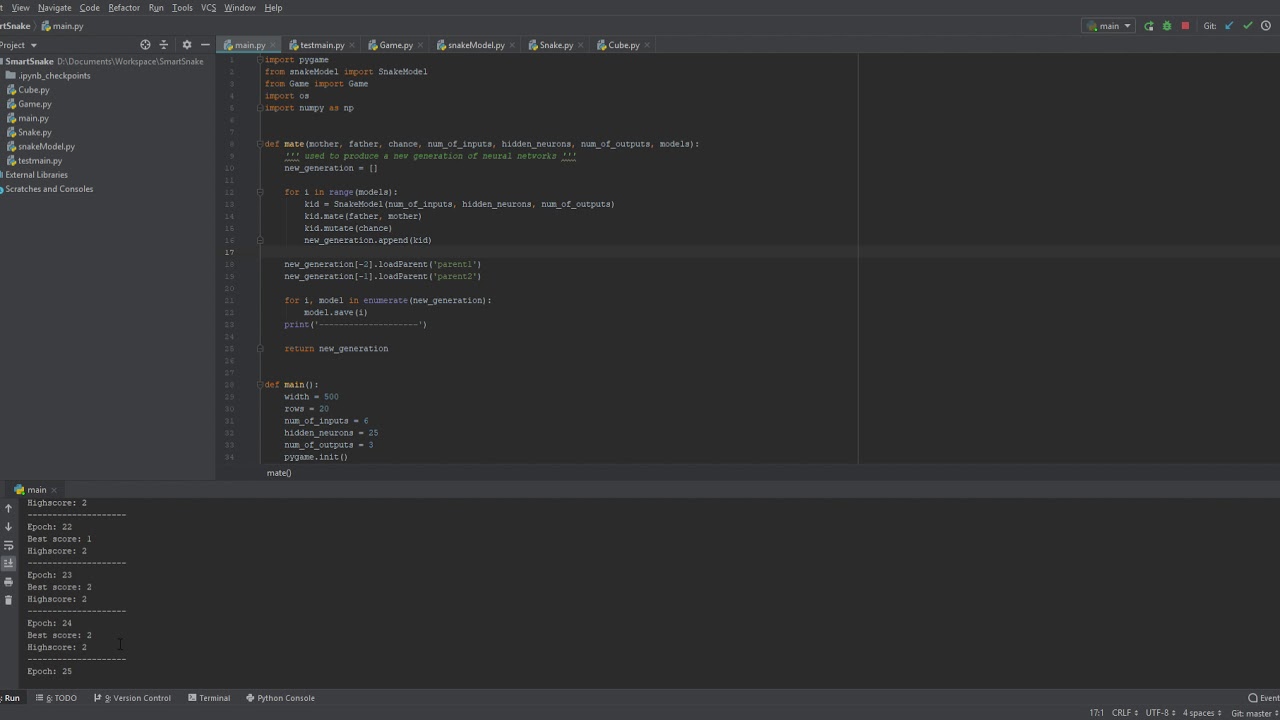Toggle scroll-to-end in the Run console
The width and height of the screenshot is (1280, 720).
tap(9, 563)
